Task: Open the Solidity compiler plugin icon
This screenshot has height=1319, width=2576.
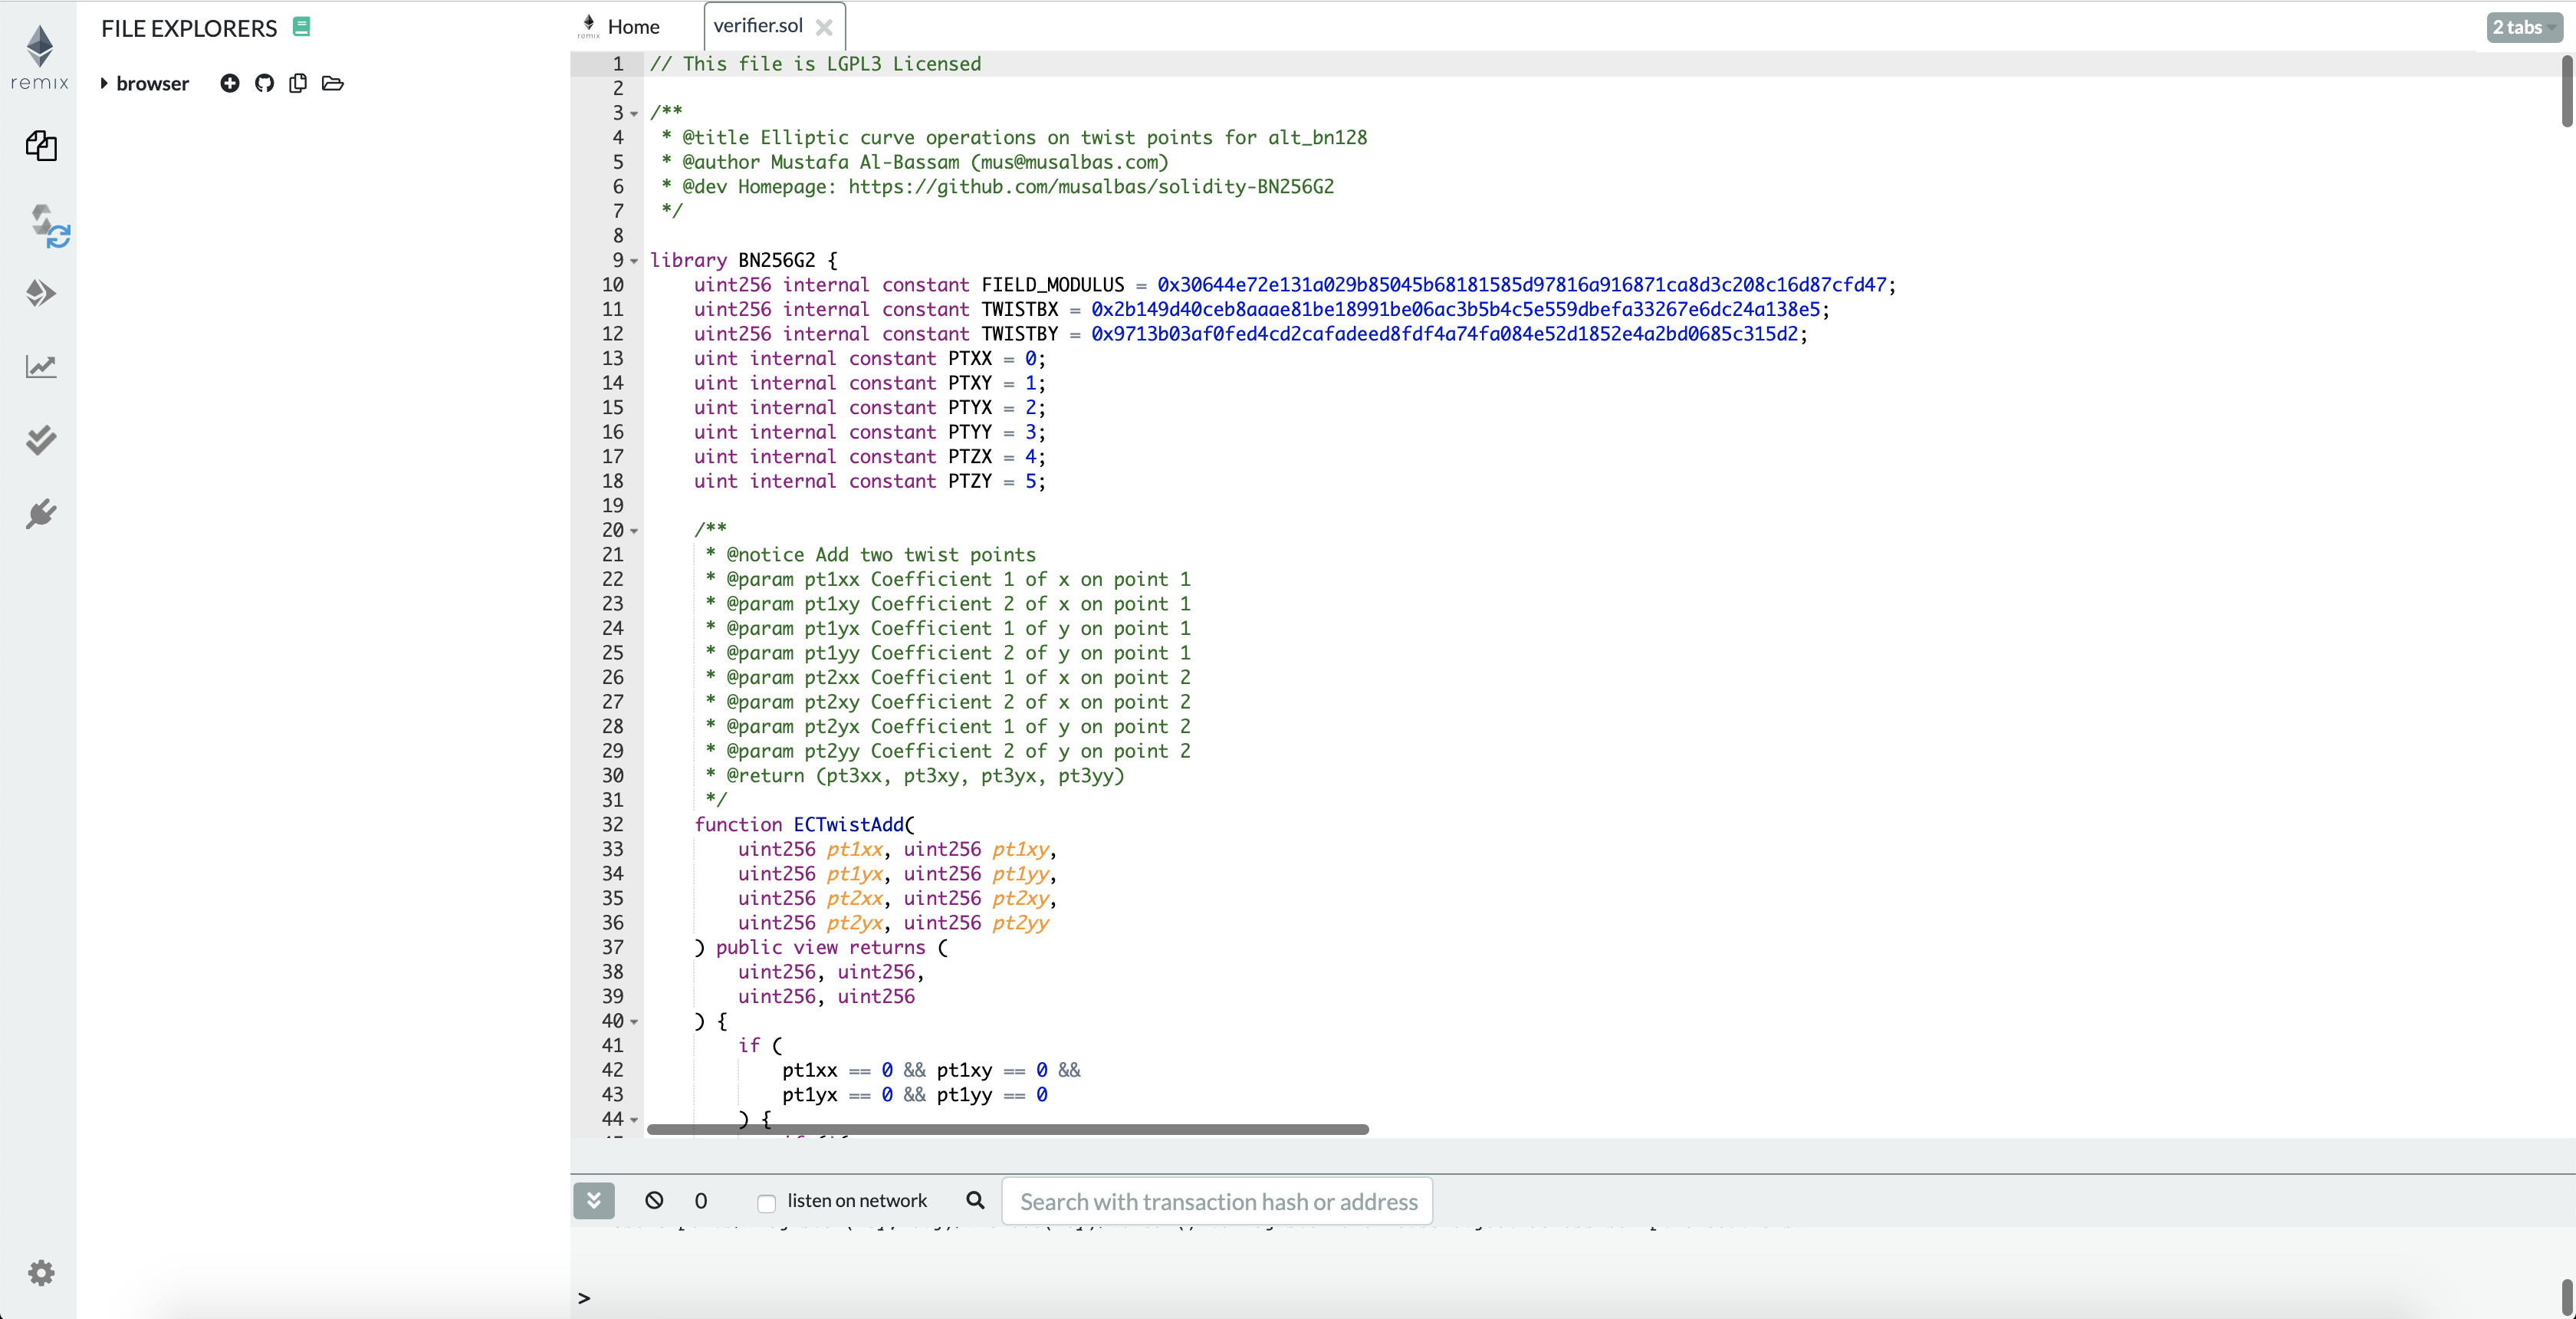Action: [47, 225]
